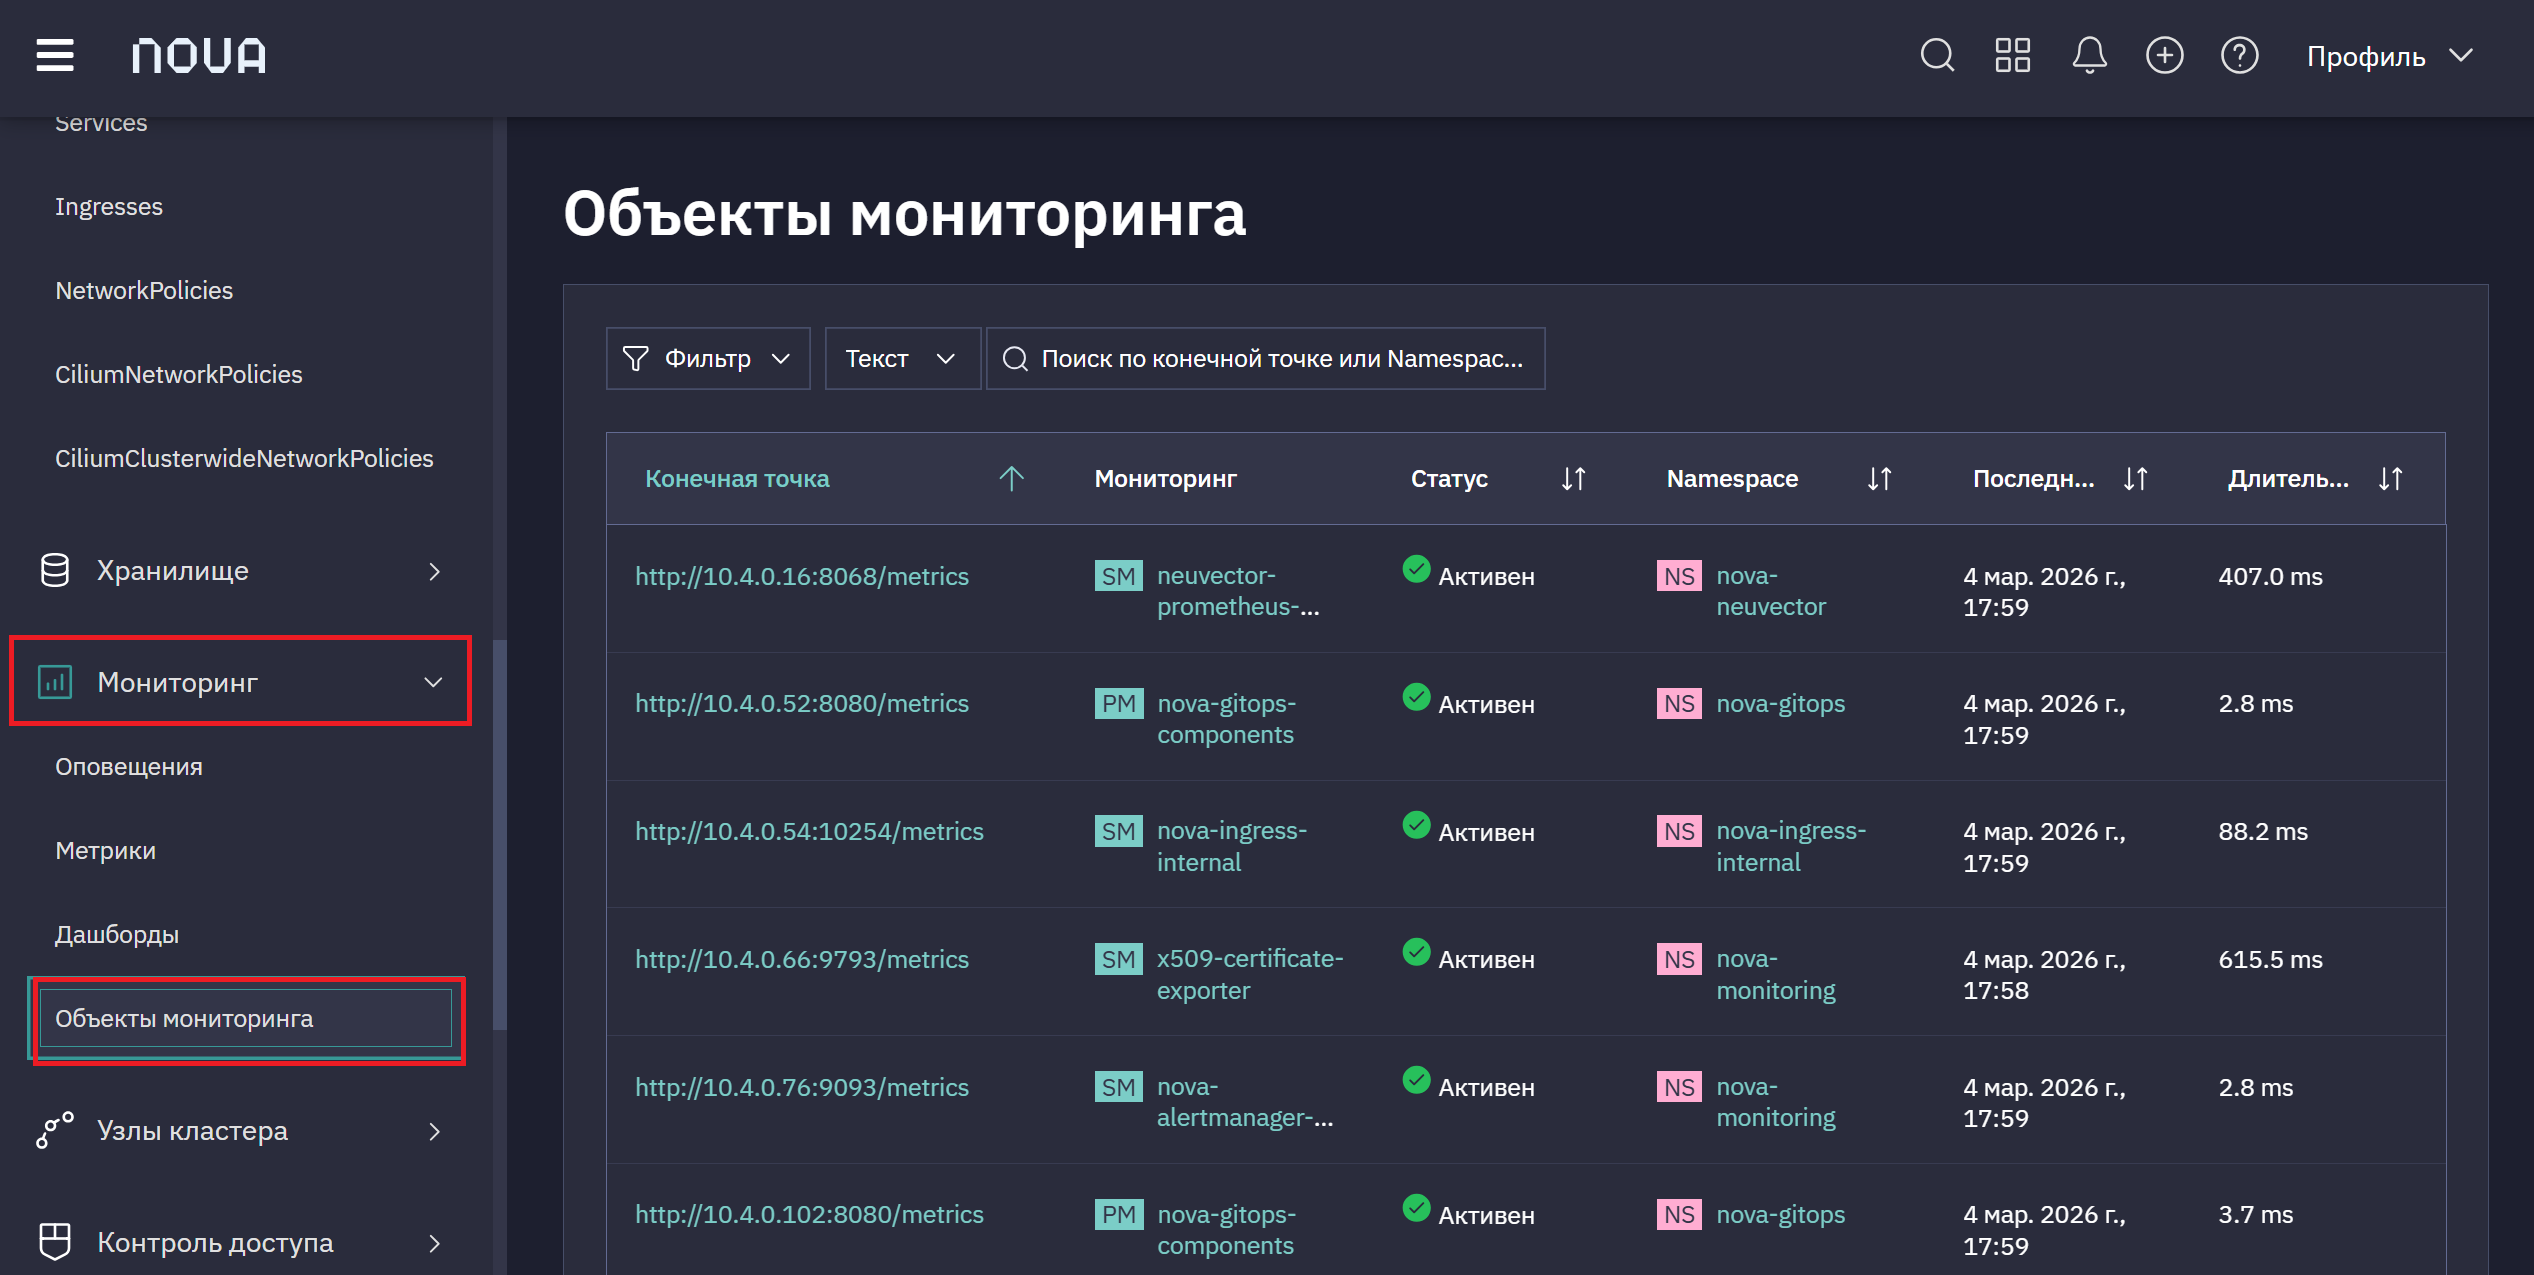The width and height of the screenshot is (2534, 1275).
Task: Open Дашборды in sidebar
Action: click(x=117, y=934)
